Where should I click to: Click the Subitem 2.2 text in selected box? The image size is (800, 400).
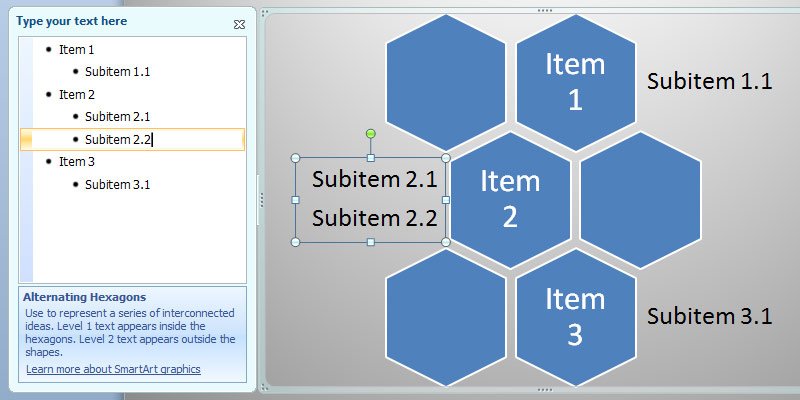coord(374,218)
